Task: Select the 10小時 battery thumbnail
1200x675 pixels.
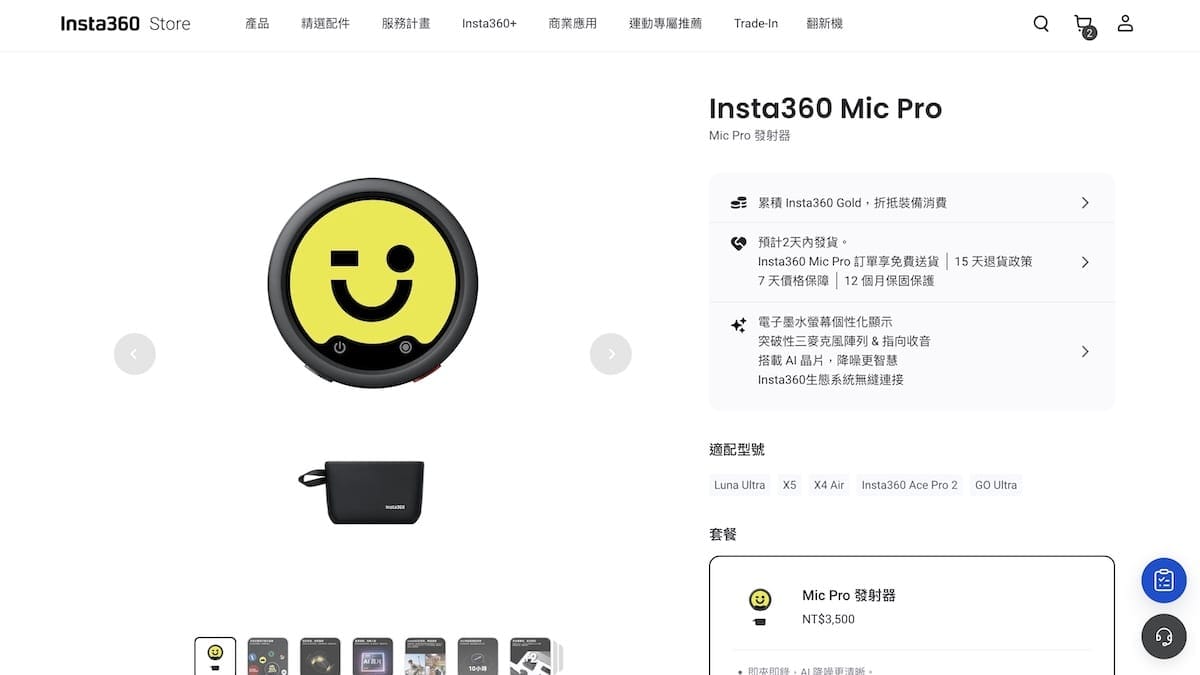Action: coord(477,657)
